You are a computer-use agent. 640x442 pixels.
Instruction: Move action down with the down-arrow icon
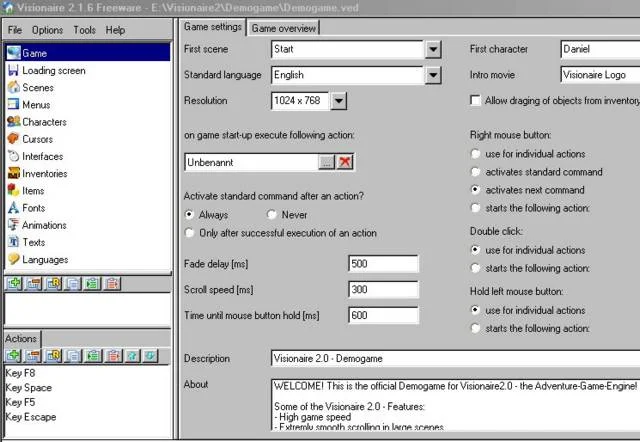coord(150,356)
